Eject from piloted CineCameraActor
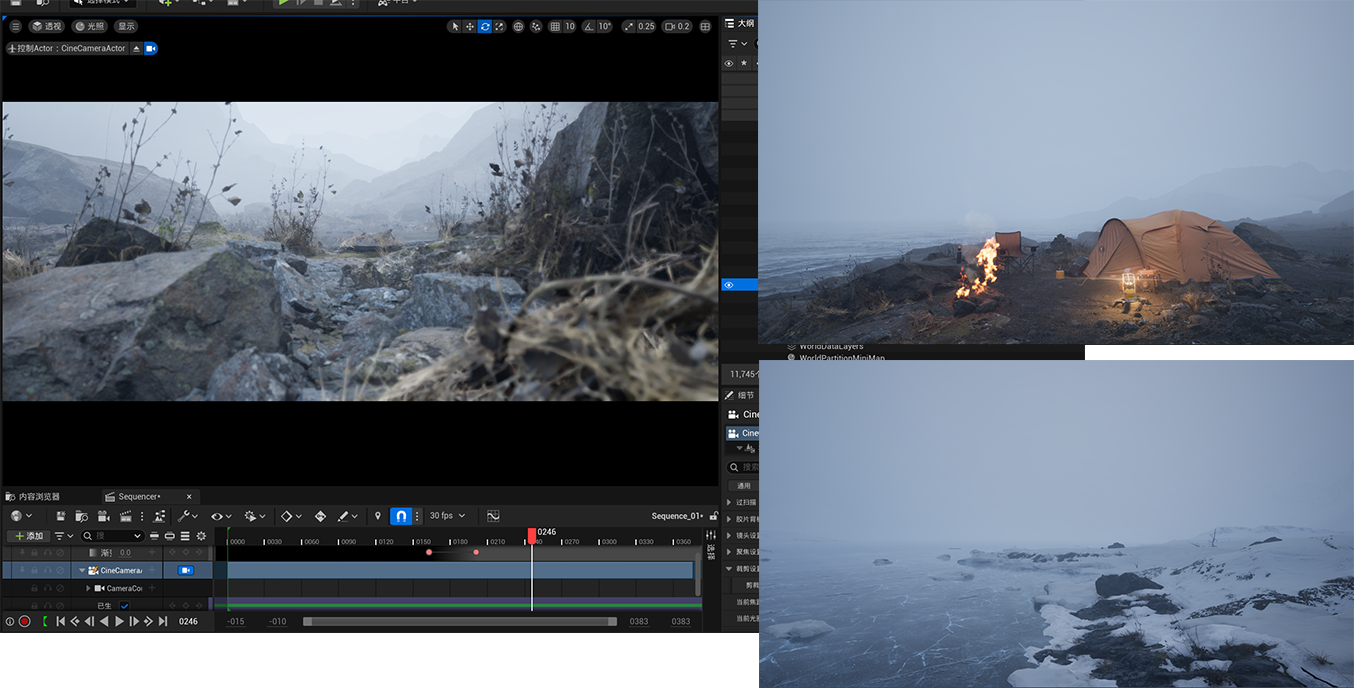Screen dimensions: 1354x688 (x=136, y=48)
